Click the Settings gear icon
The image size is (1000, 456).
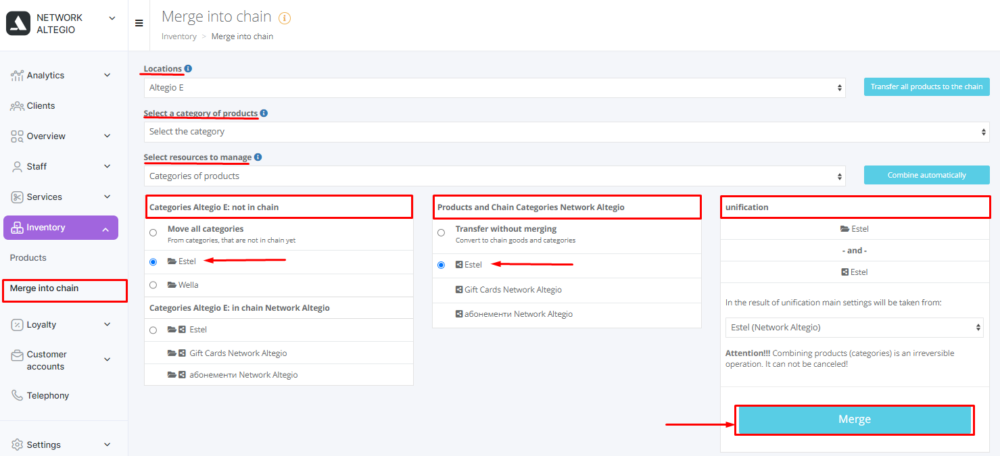pyautogui.click(x=17, y=445)
